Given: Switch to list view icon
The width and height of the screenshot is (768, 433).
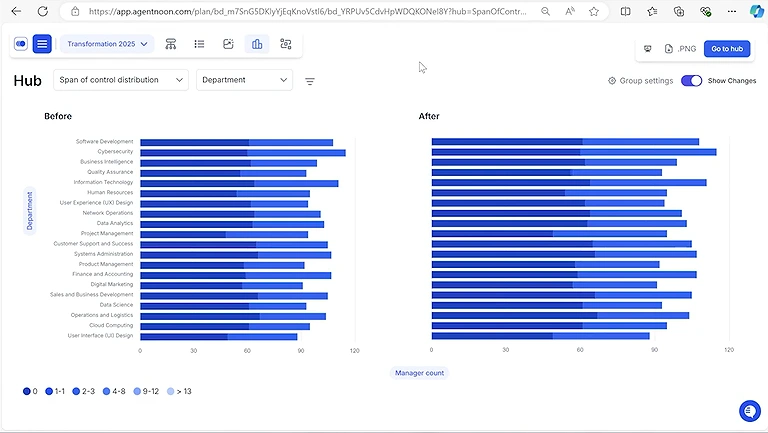Looking at the screenshot, I should [199, 44].
